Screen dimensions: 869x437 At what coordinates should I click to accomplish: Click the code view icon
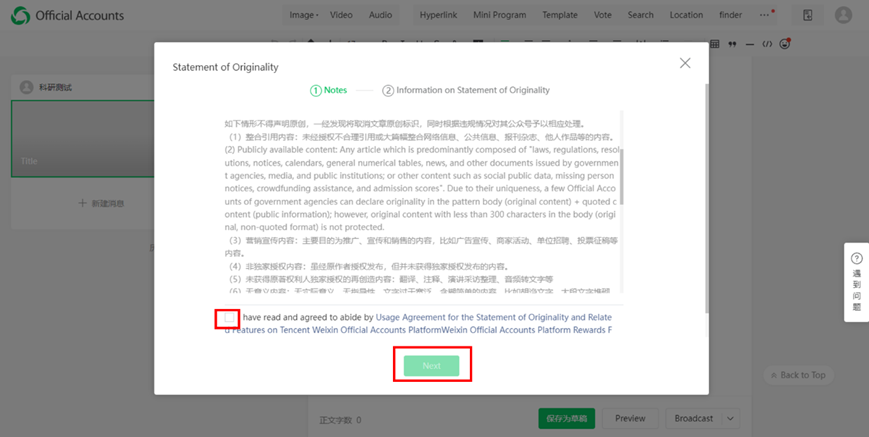pyautogui.click(x=767, y=44)
